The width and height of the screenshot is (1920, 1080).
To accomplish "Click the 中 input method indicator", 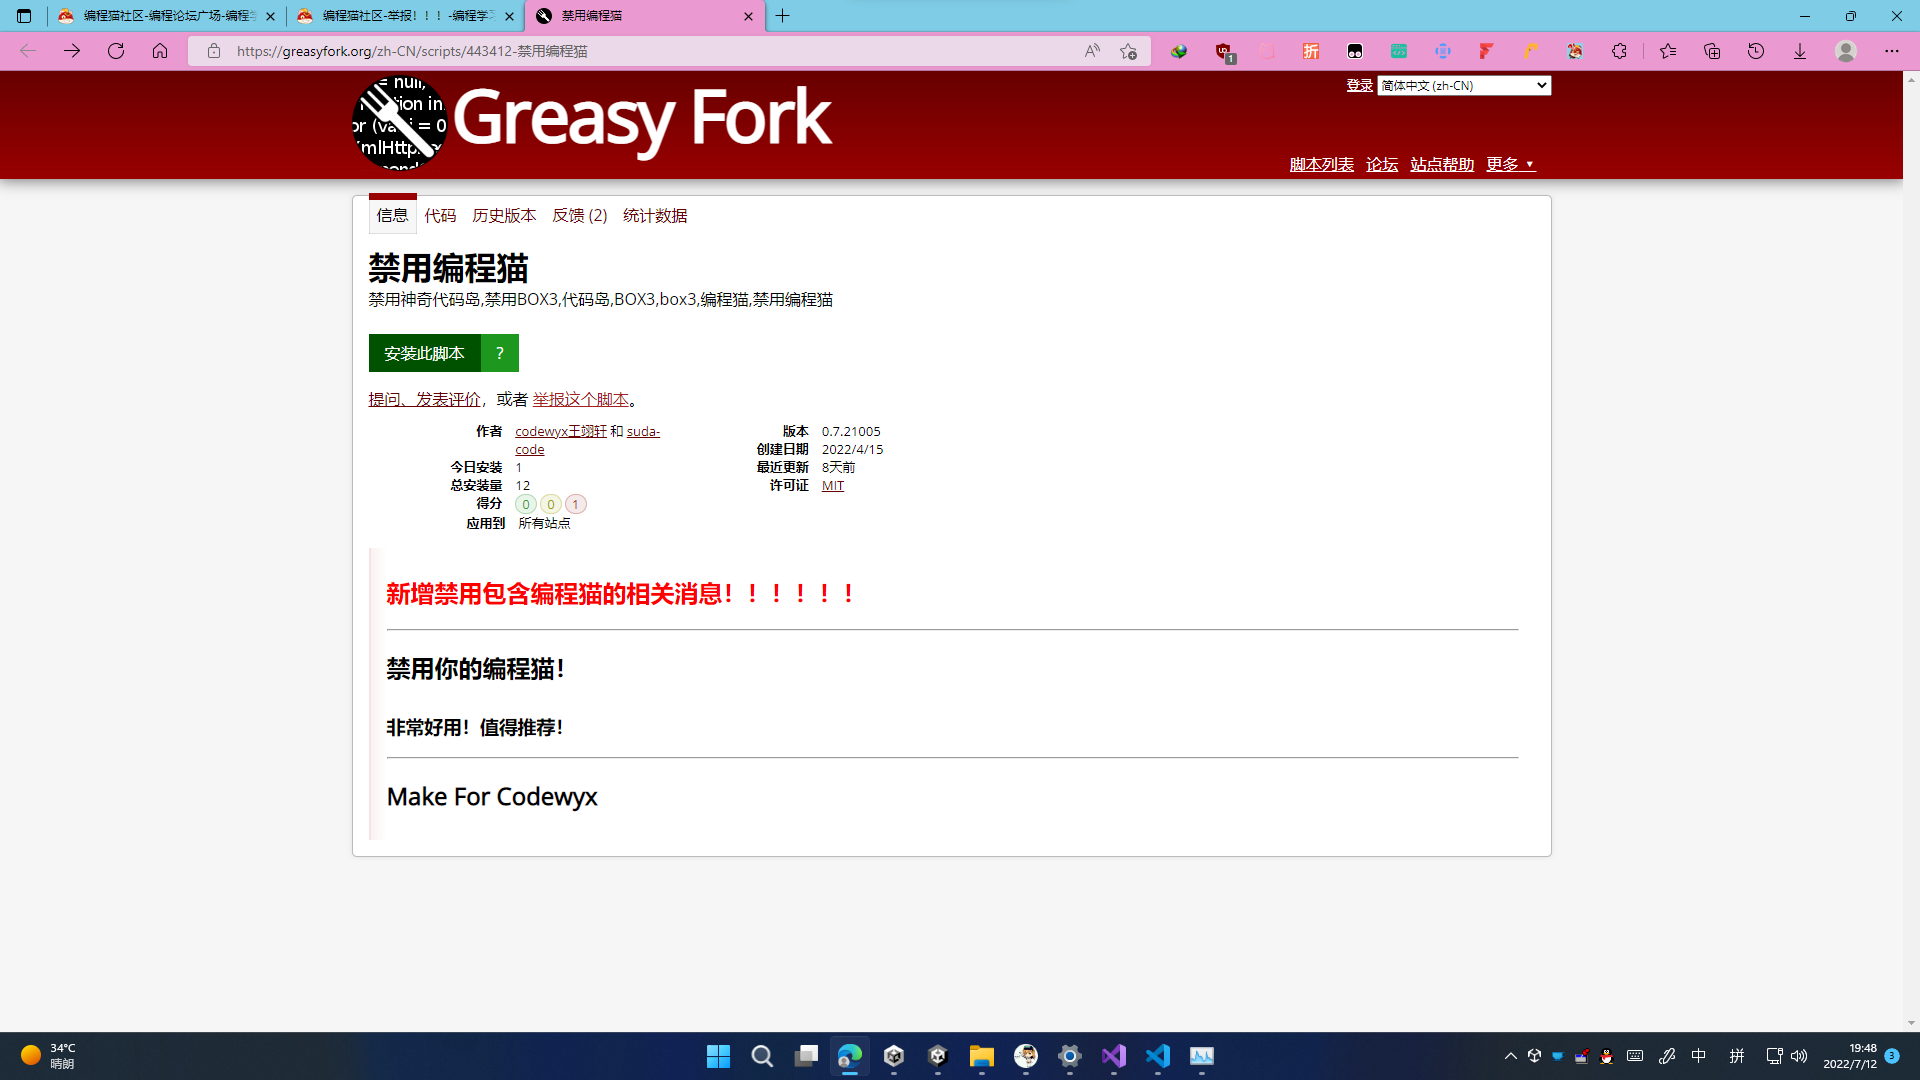I will click(x=1699, y=1056).
